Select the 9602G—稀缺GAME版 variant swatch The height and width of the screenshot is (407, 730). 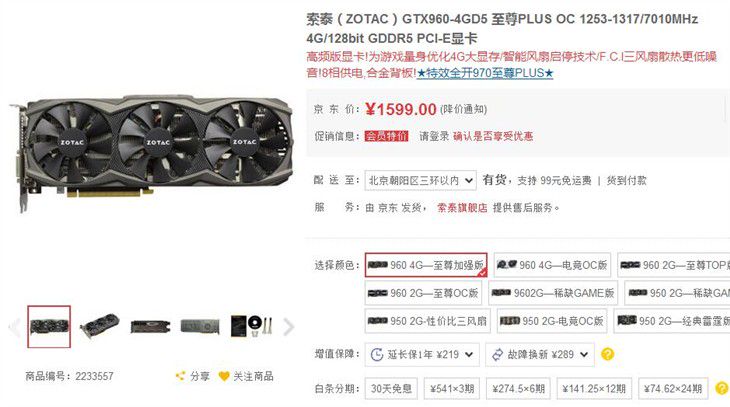(553, 293)
